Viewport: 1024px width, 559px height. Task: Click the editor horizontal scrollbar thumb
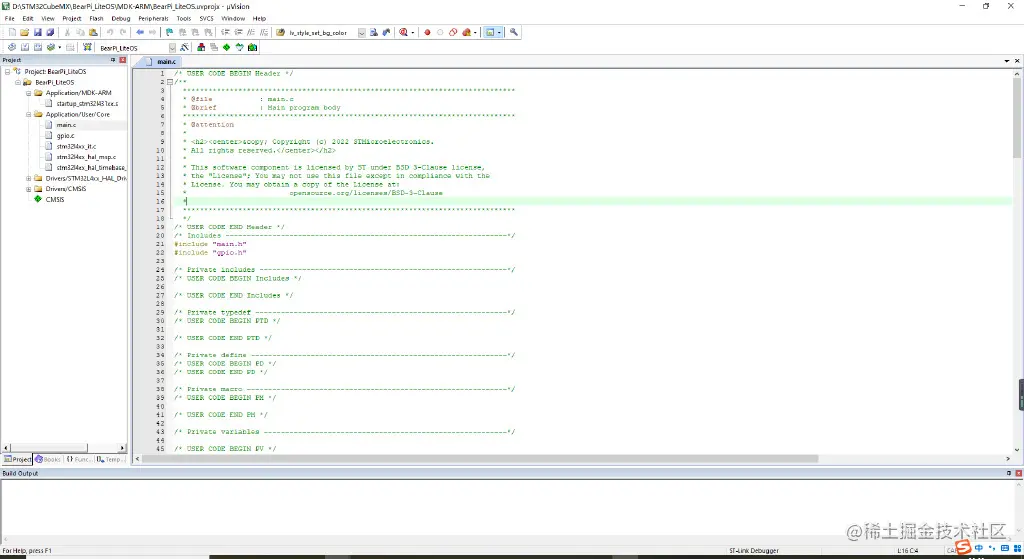[480, 458]
